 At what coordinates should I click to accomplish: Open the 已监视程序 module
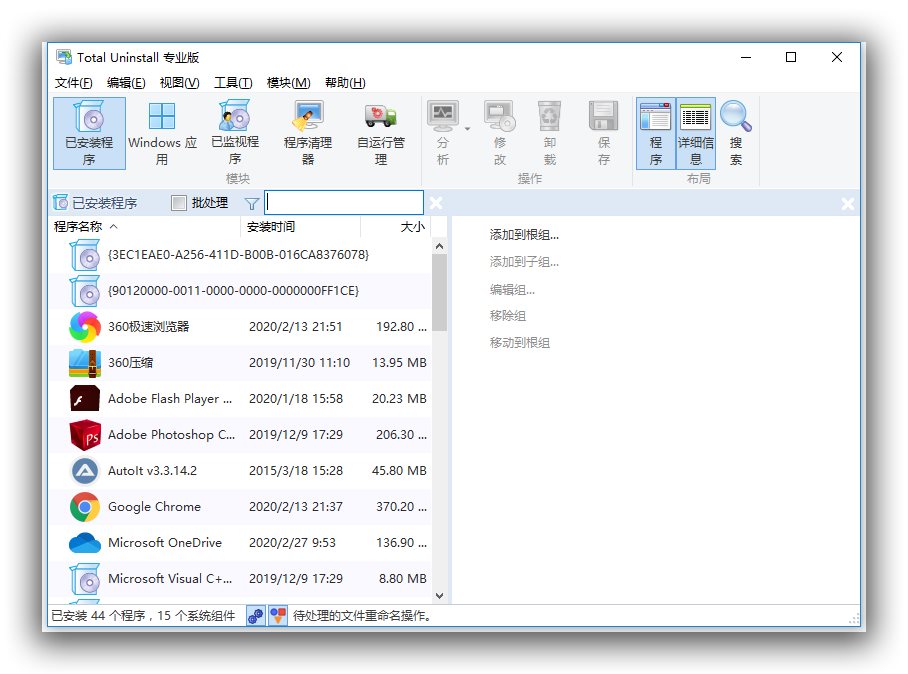tap(235, 133)
